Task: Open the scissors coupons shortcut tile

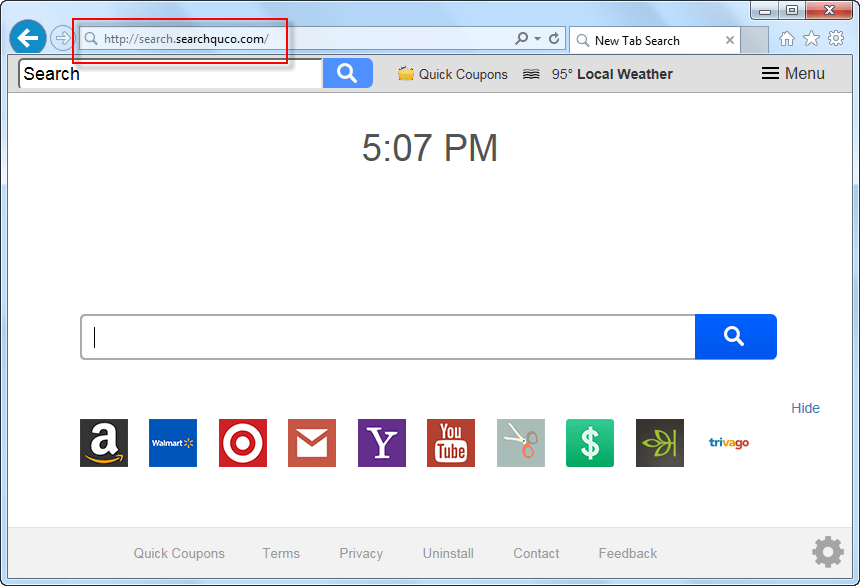Action: (520, 443)
